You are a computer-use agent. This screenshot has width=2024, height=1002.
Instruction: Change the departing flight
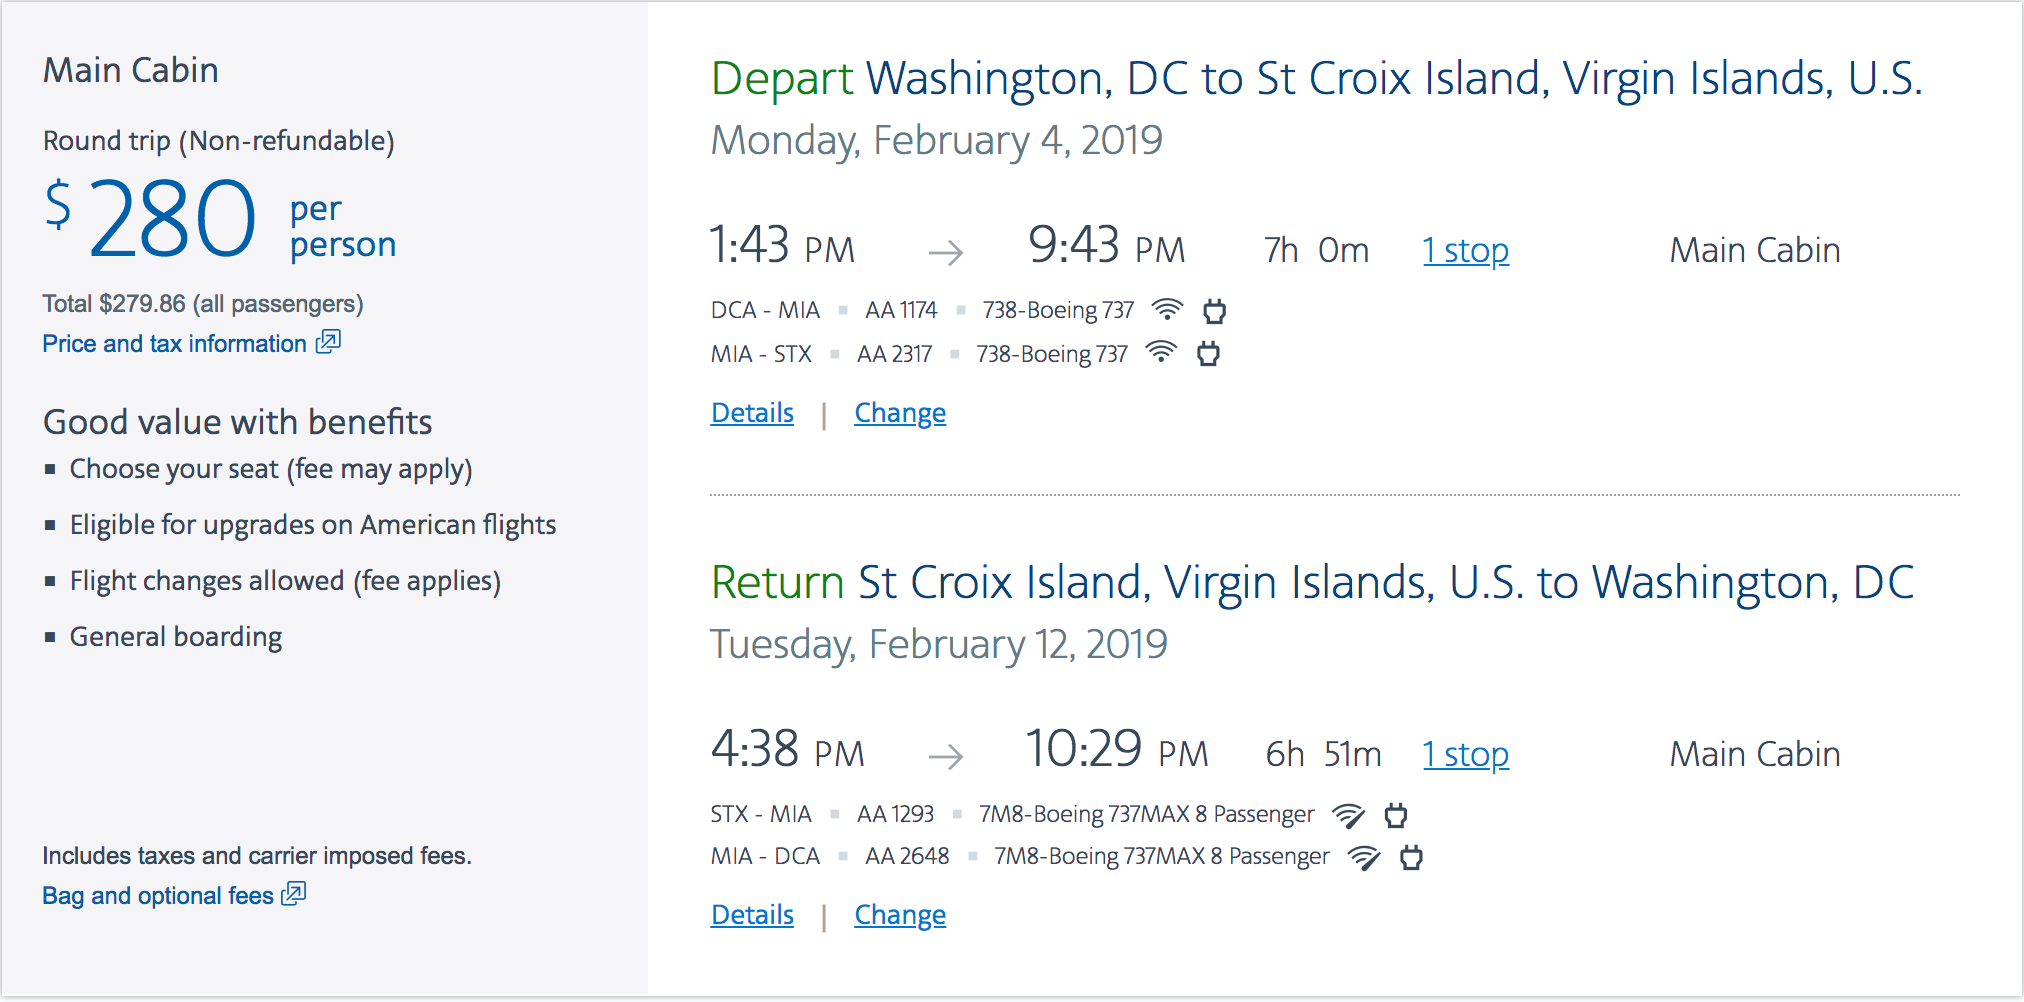899,413
